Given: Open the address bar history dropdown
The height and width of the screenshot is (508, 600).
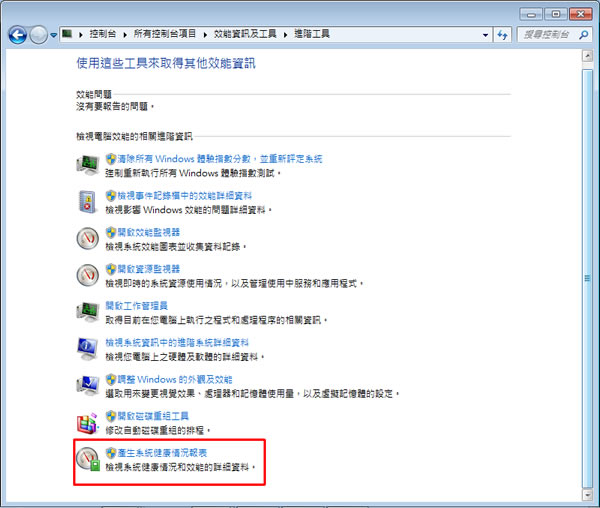Looking at the screenshot, I should click(485, 35).
